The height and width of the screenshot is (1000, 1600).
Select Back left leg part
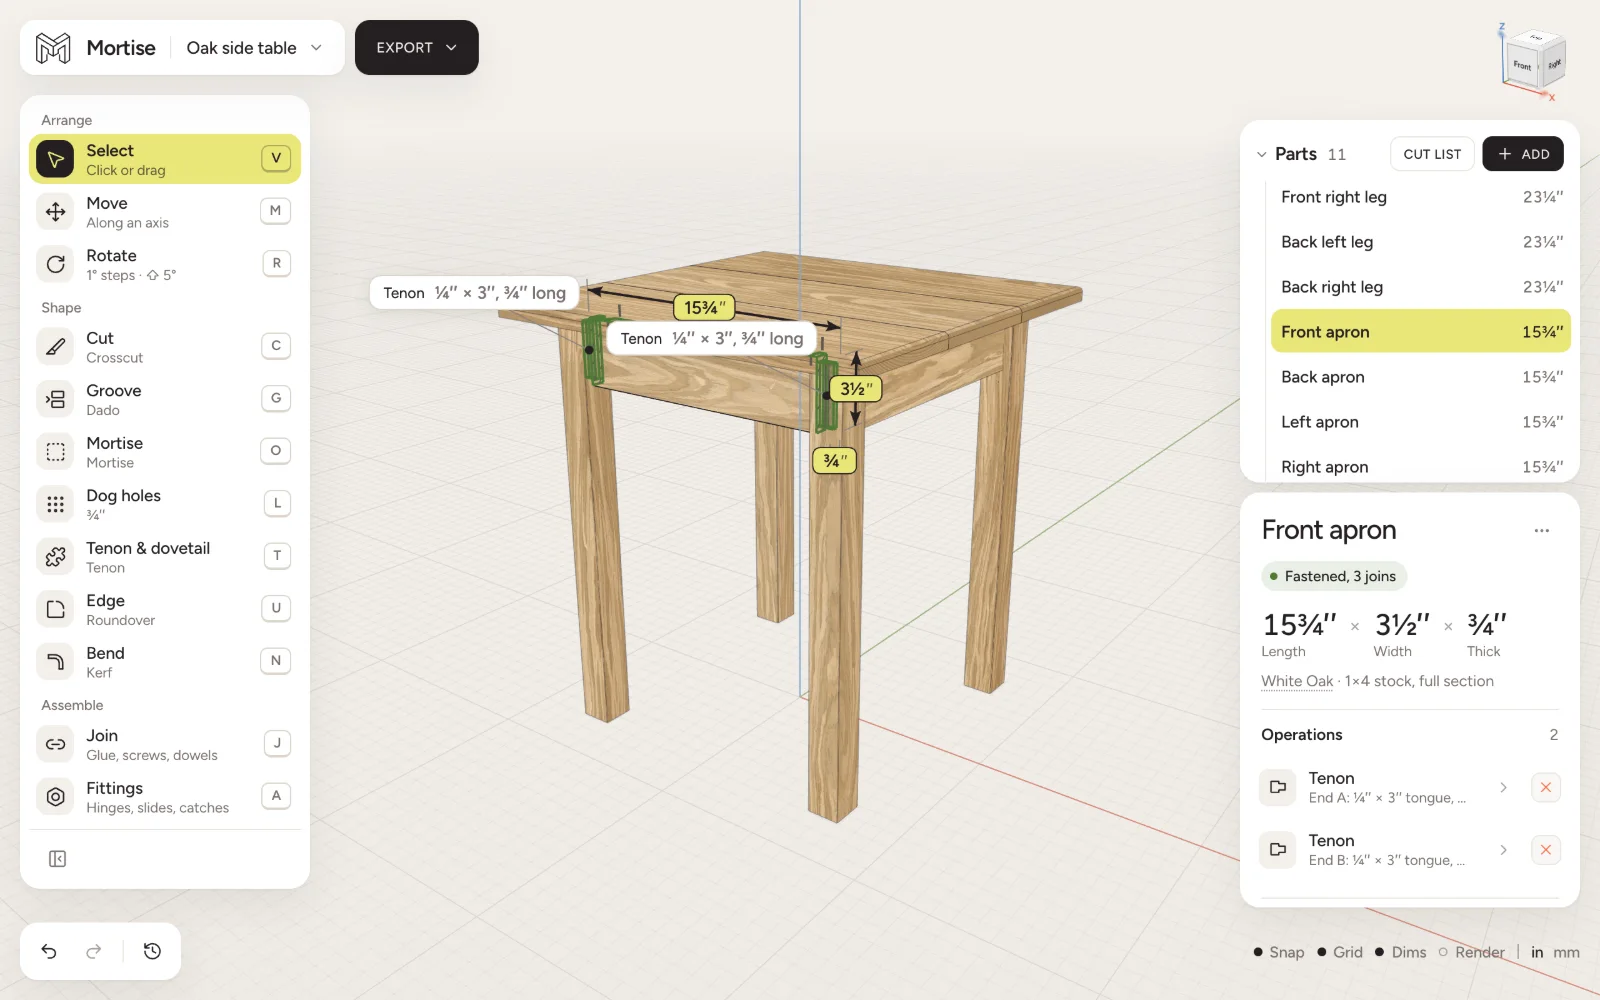point(1420,242)
